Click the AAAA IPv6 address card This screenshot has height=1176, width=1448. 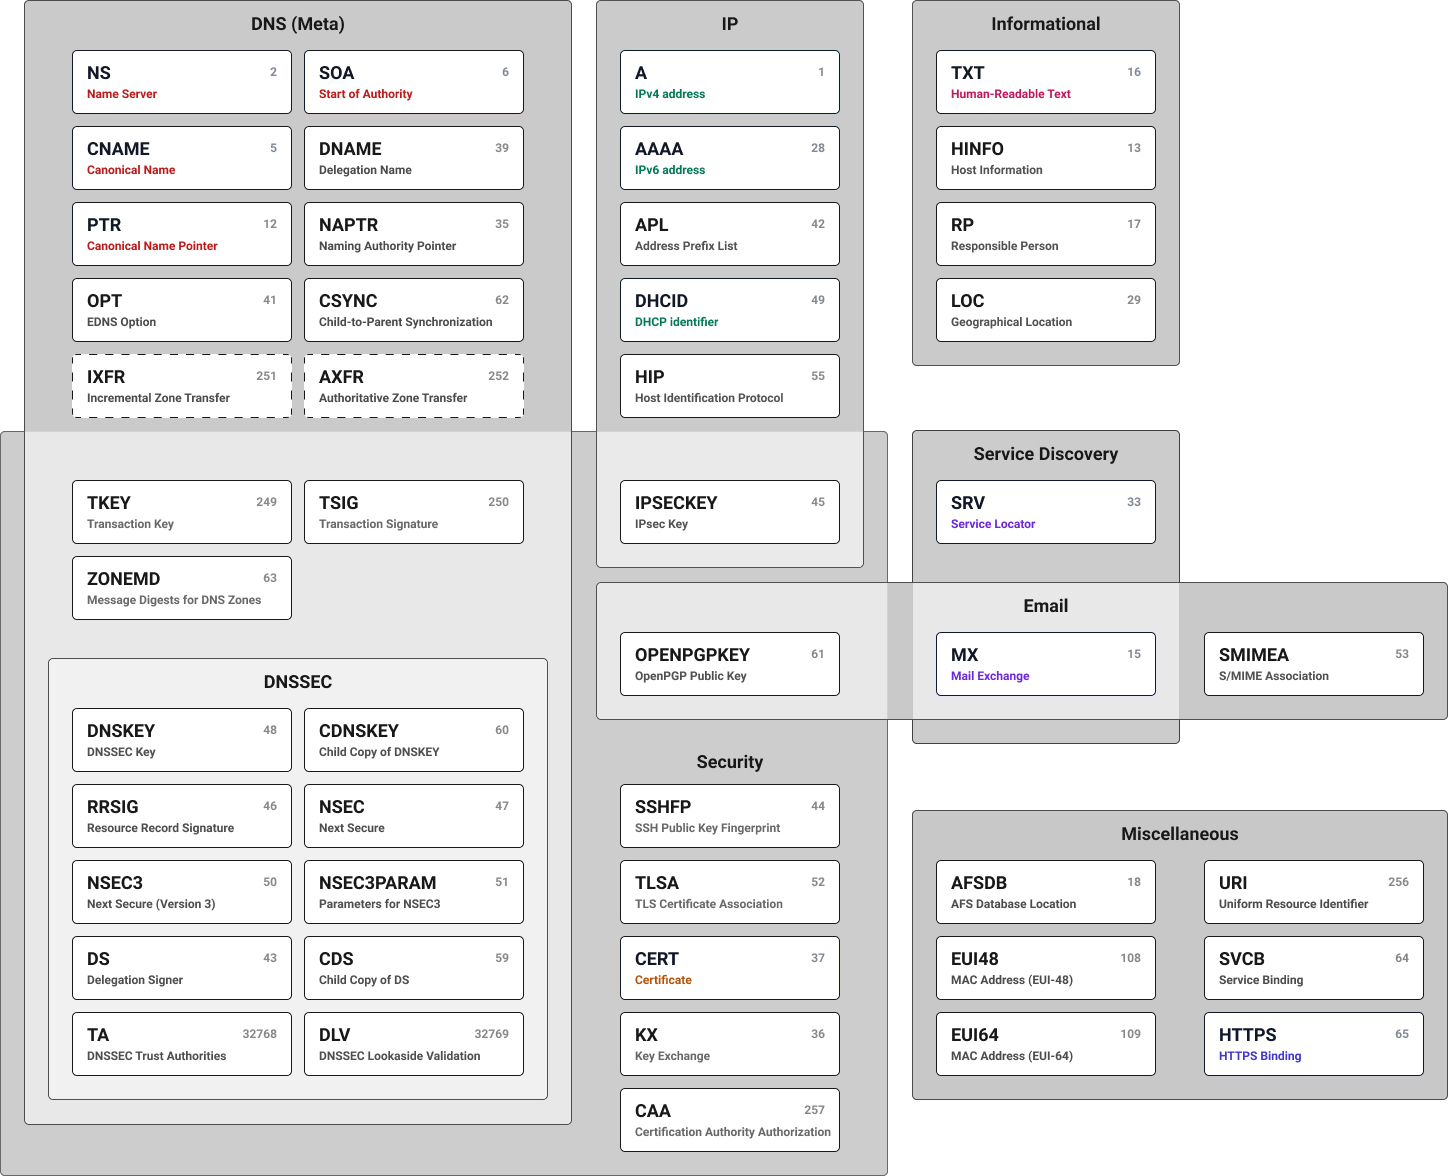729,158
